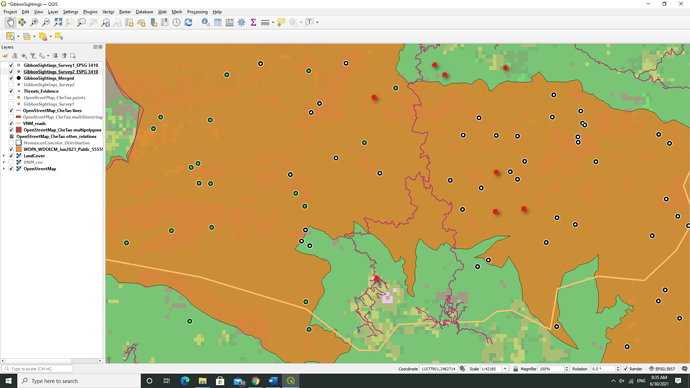The width and height of the screenshot is (690, 388).
Task: Enable the GibbonSightings_Survey2 layer checkbox
Action: pos(11,84)
